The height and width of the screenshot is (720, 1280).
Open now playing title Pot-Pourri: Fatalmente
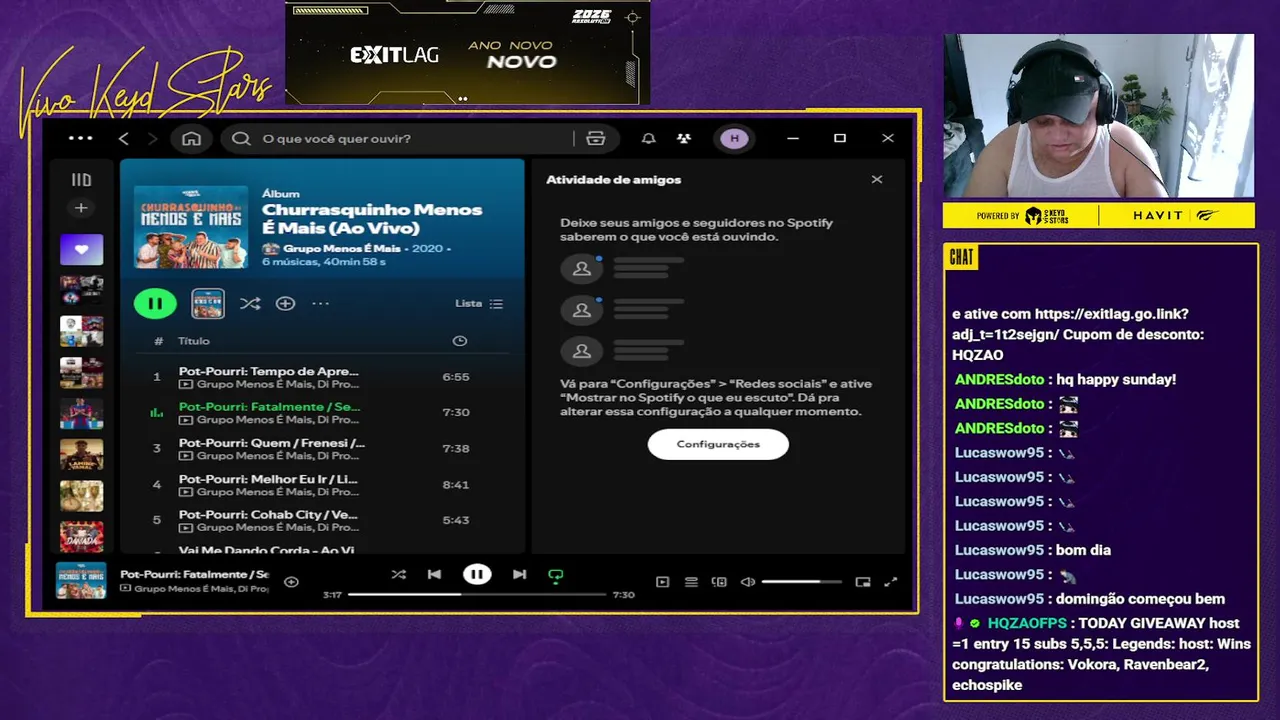194,574
